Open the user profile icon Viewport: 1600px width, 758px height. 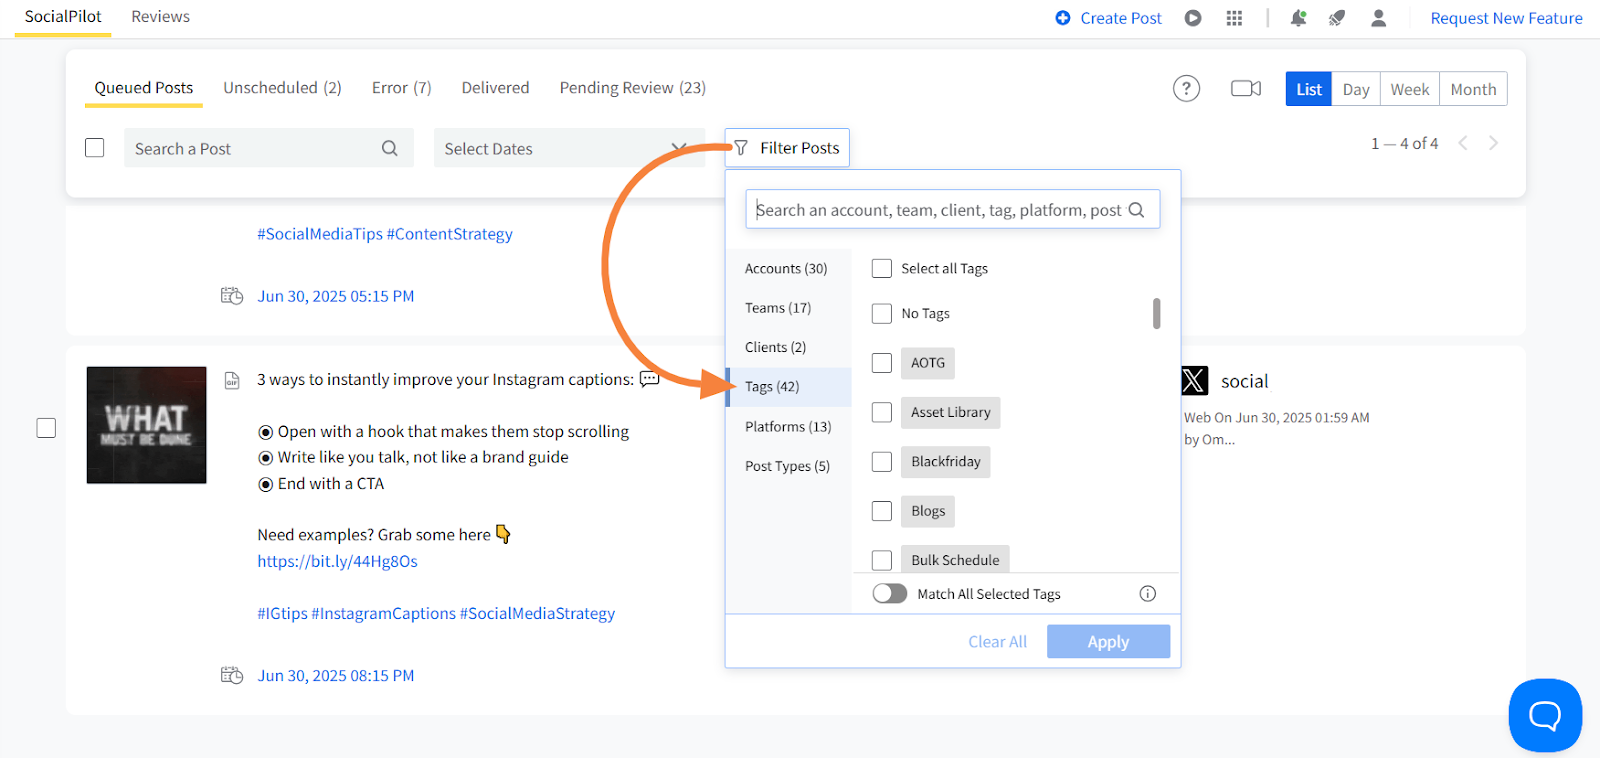(x=1378, y=18)
